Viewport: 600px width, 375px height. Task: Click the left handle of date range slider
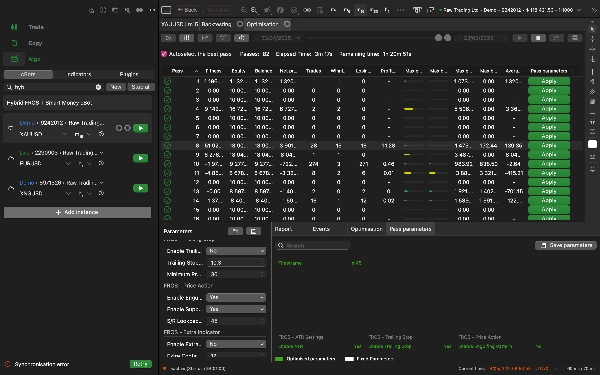point(439,38)
